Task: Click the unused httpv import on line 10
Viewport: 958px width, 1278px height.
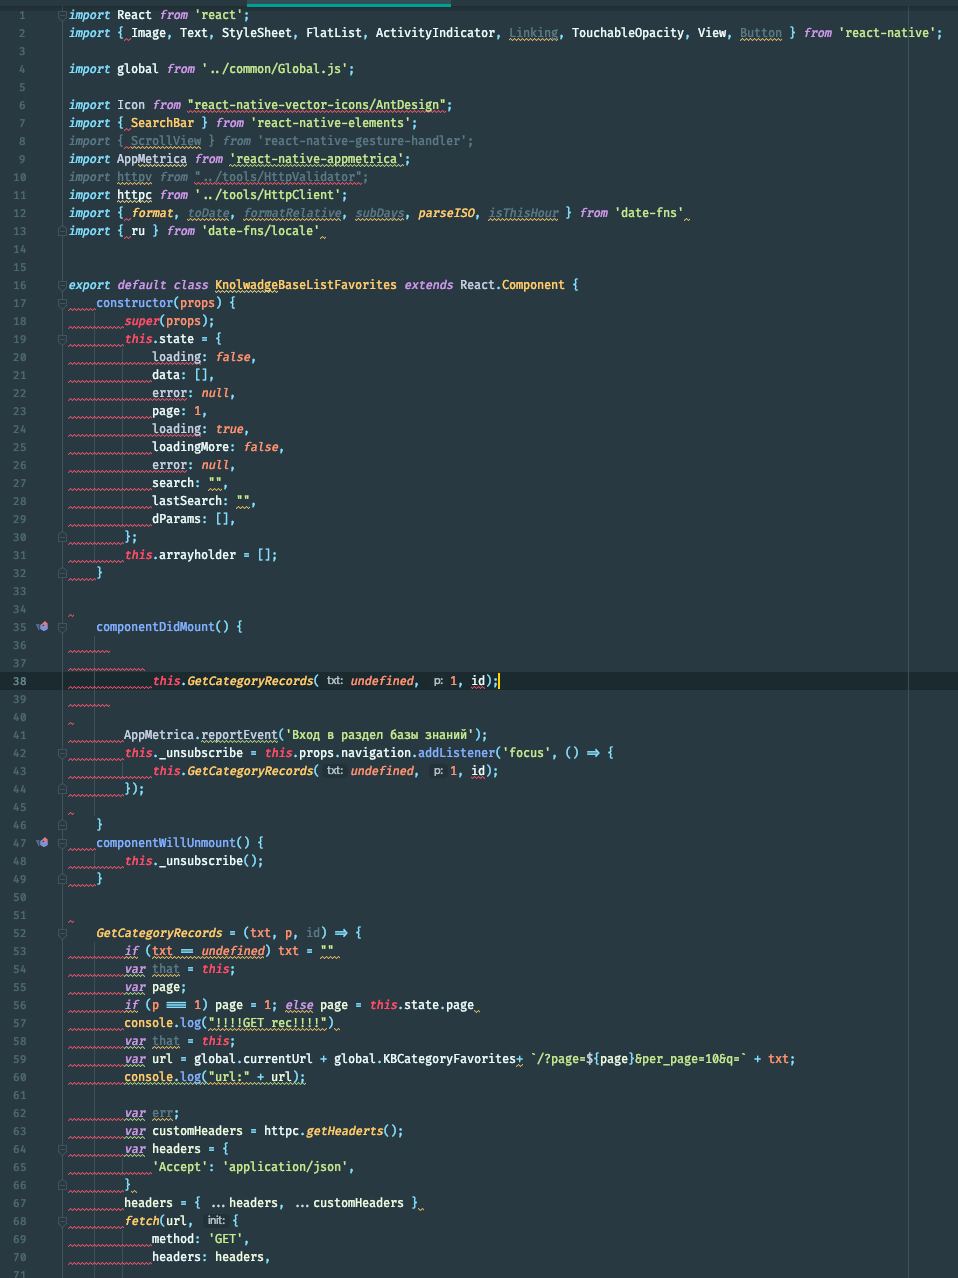Action: 134,177
